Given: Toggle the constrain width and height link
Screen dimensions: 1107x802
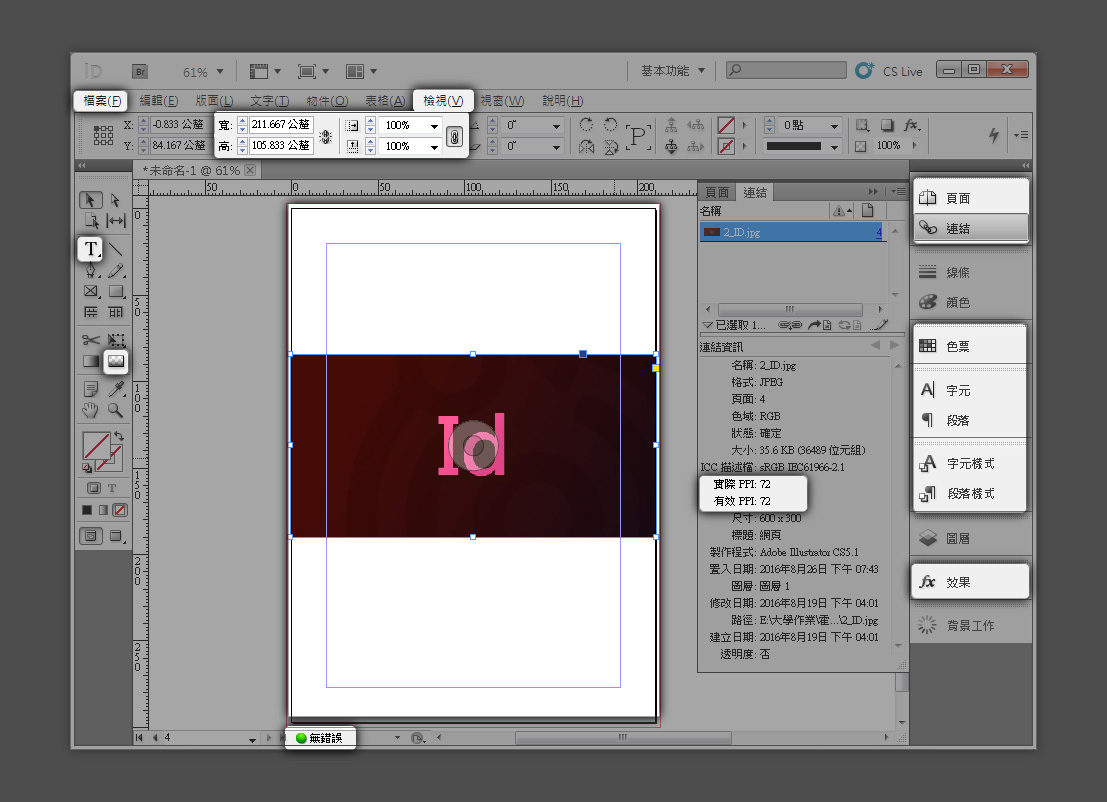Looking at the screenshot, I should click(325, 136).
